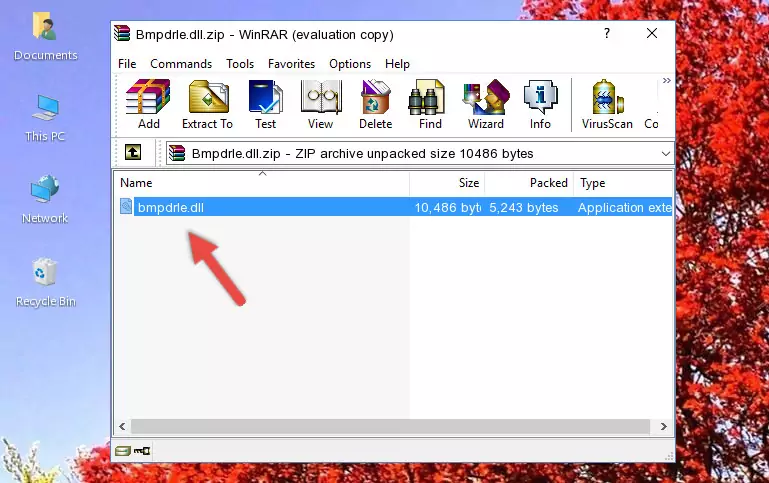Sort files by Packed column

(529, 183)
